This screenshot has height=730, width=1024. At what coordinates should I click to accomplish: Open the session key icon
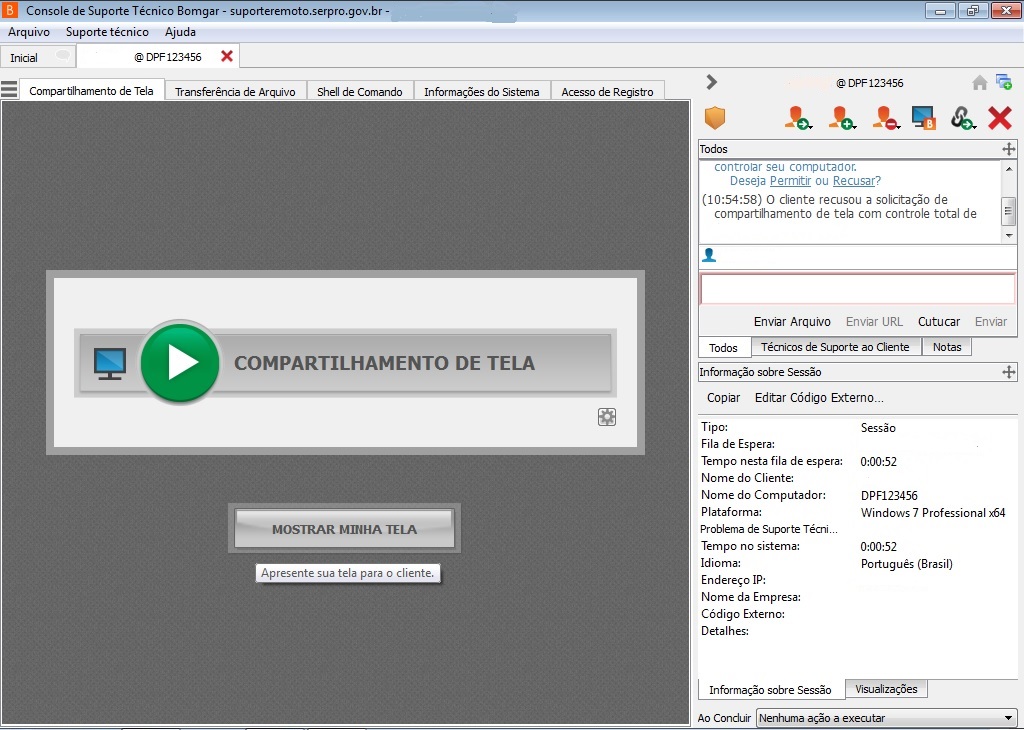[x=963, y=118]
